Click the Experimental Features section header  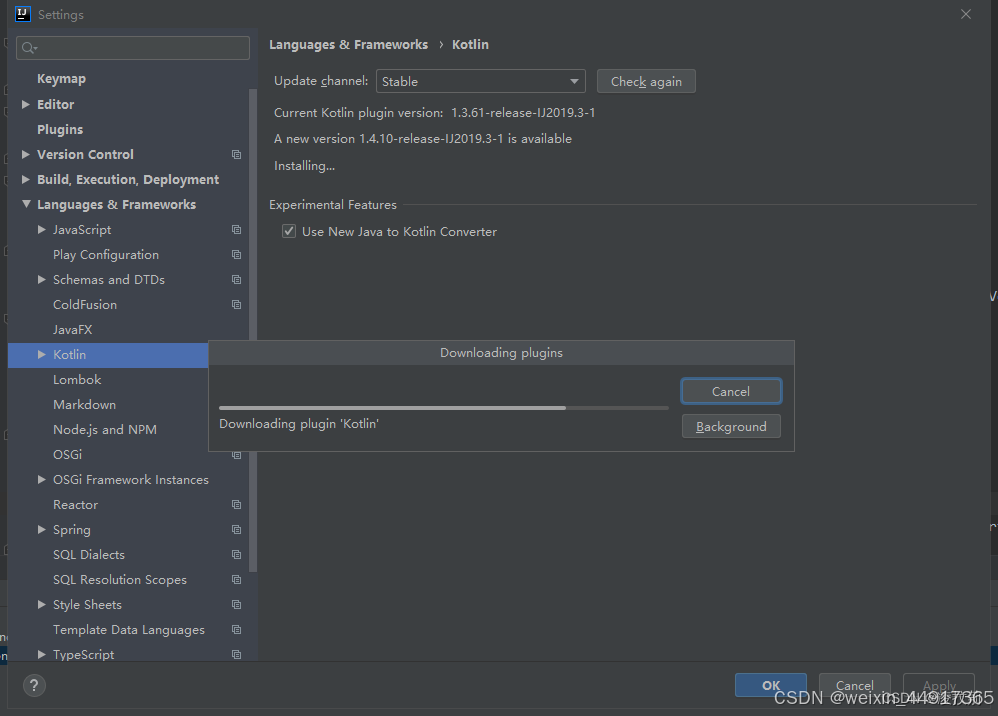[333, 205]
